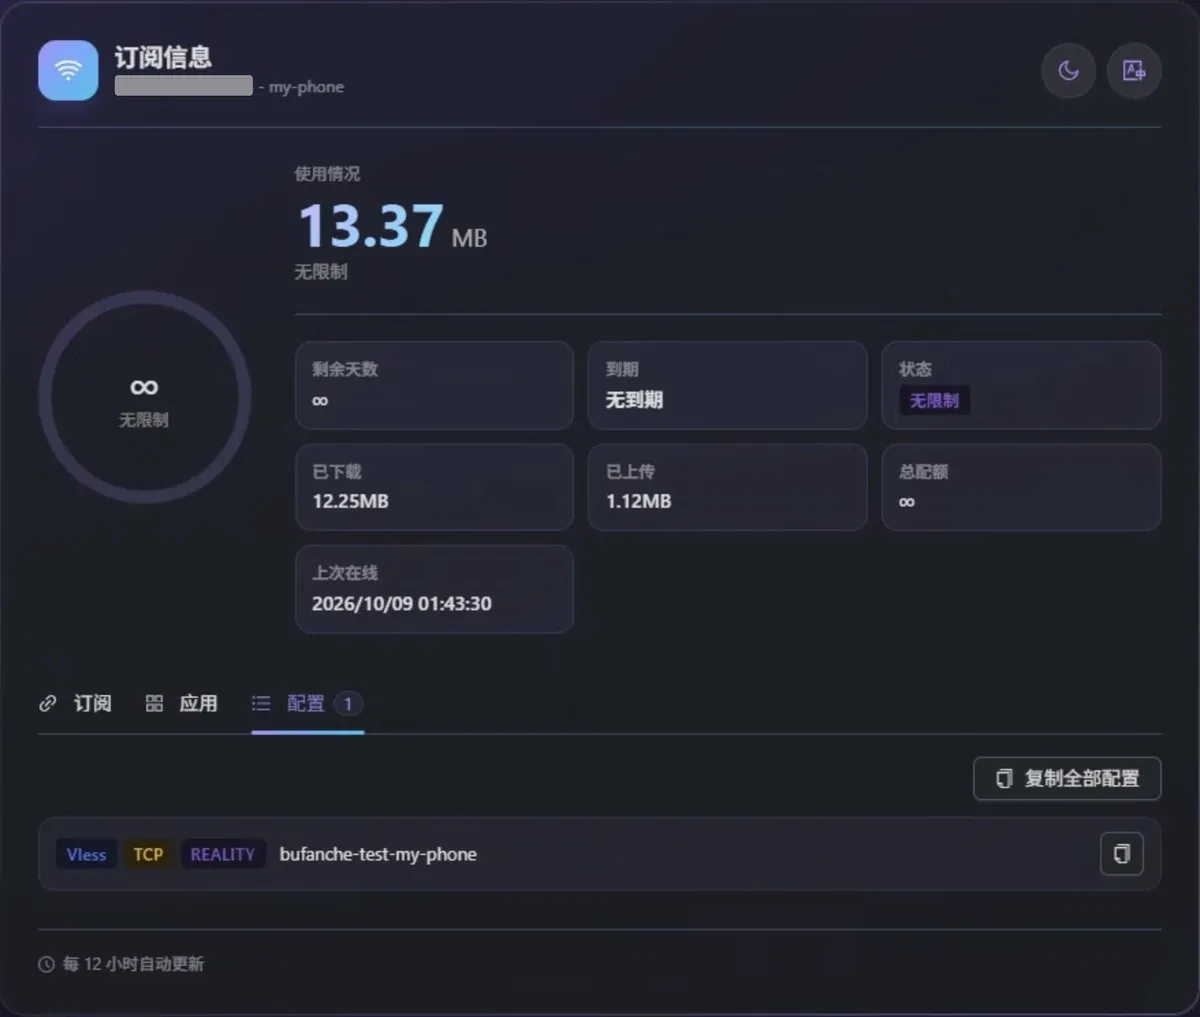
Task: Select the 配置 tab
Action: coord(307,704)
